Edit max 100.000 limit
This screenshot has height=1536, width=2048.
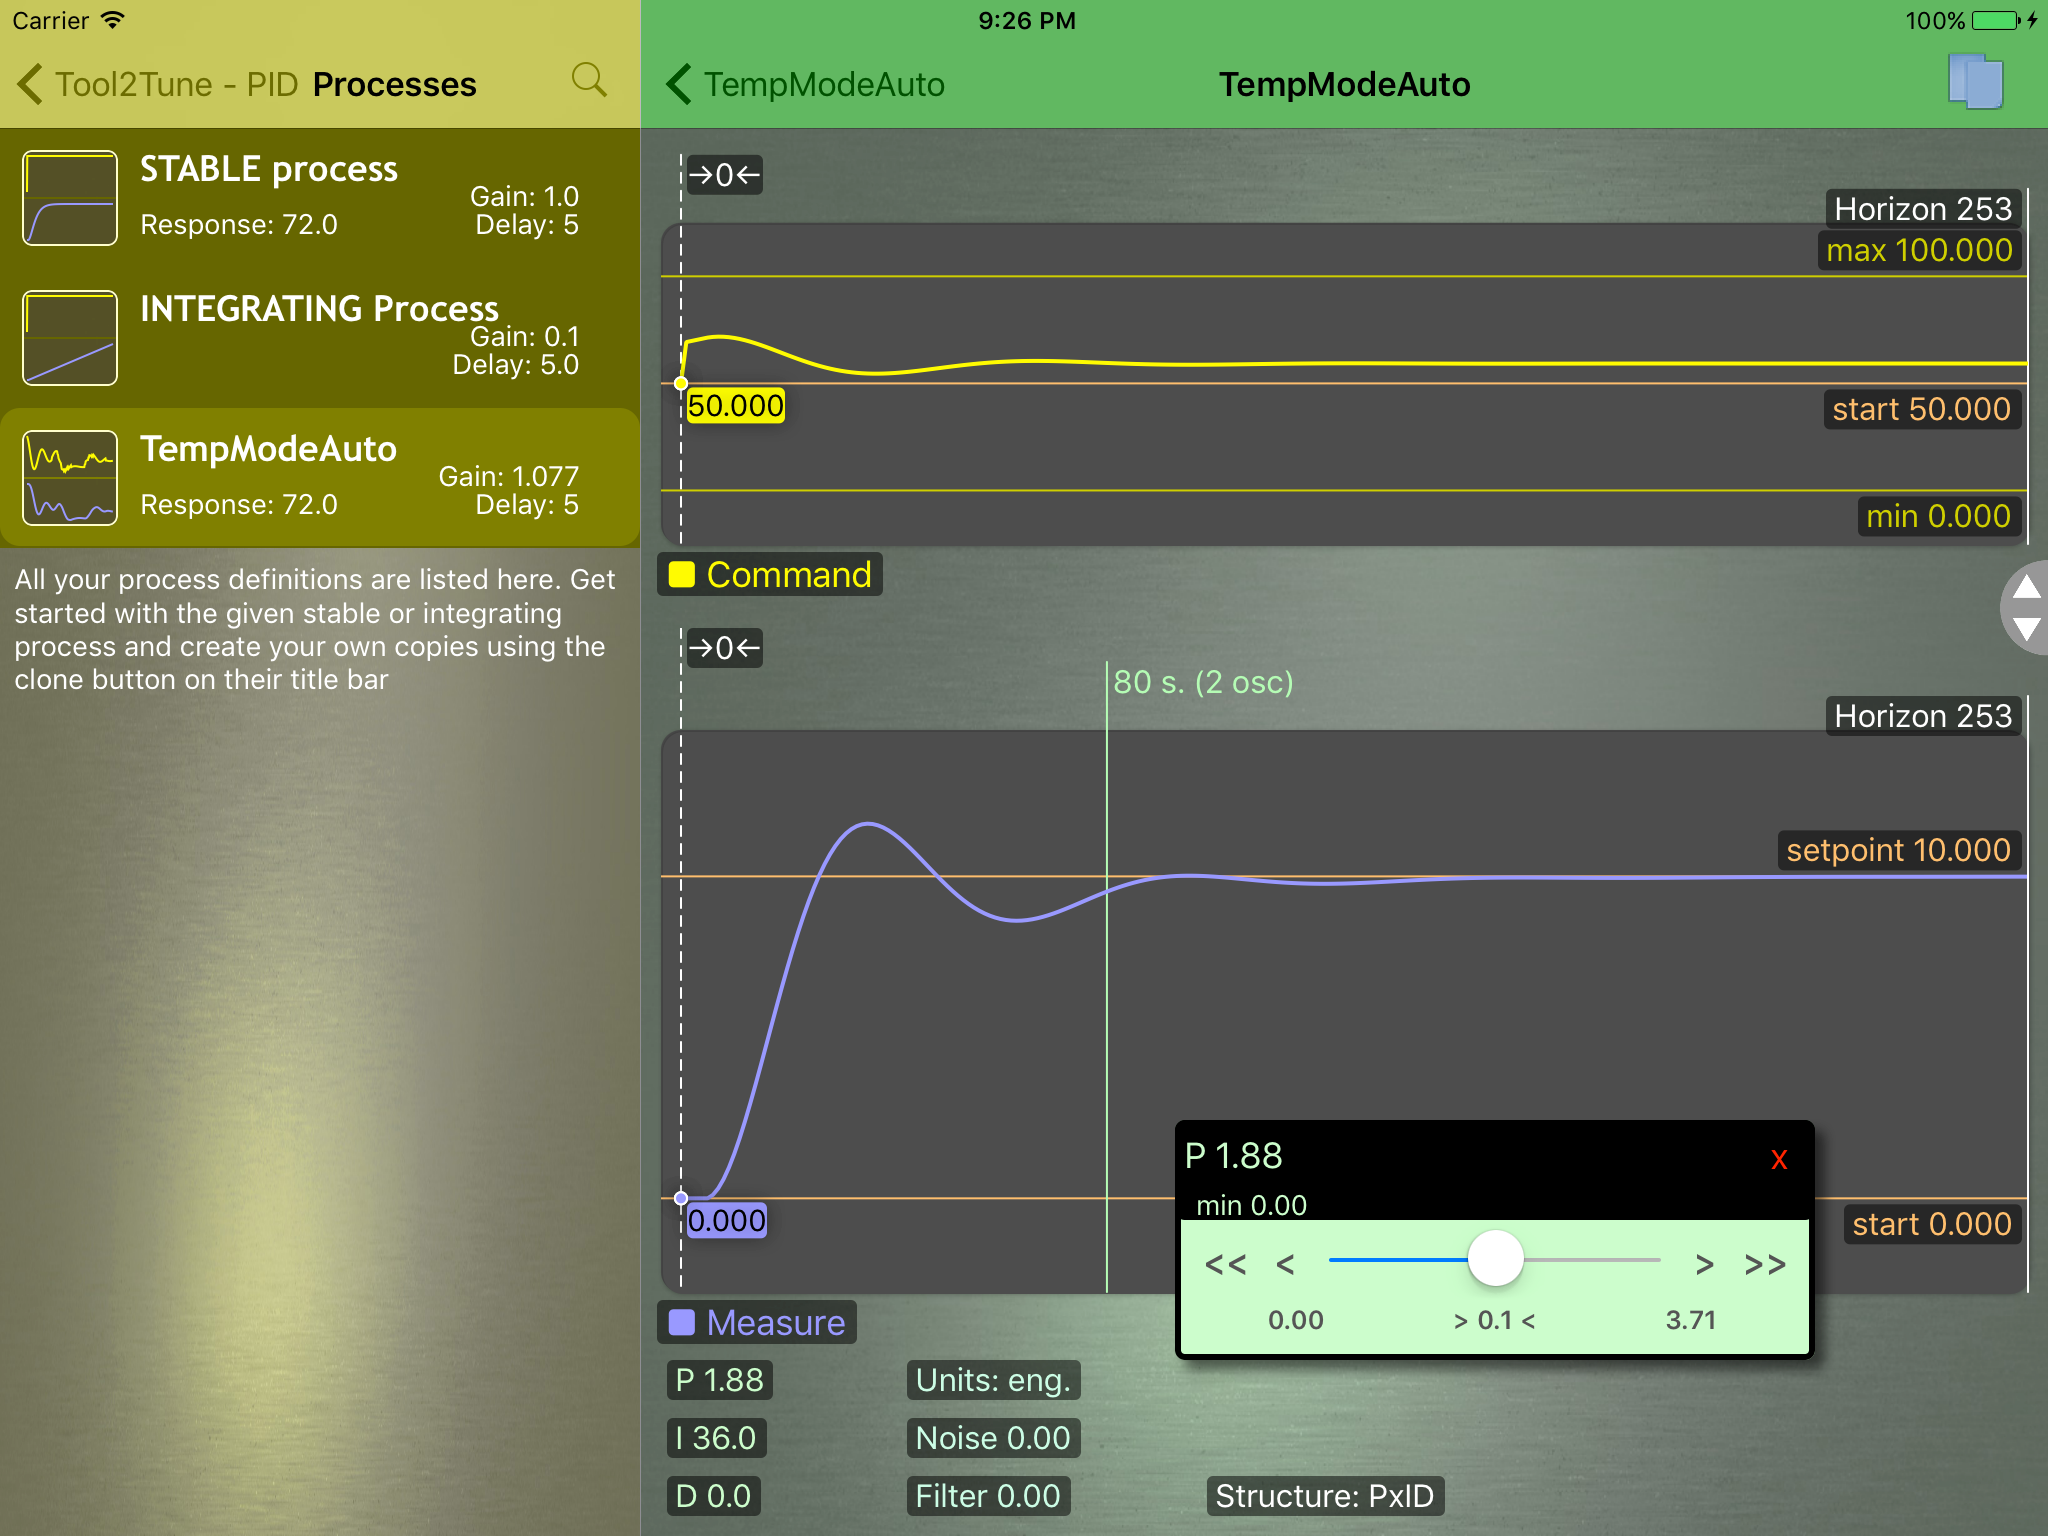point(1919,250)
